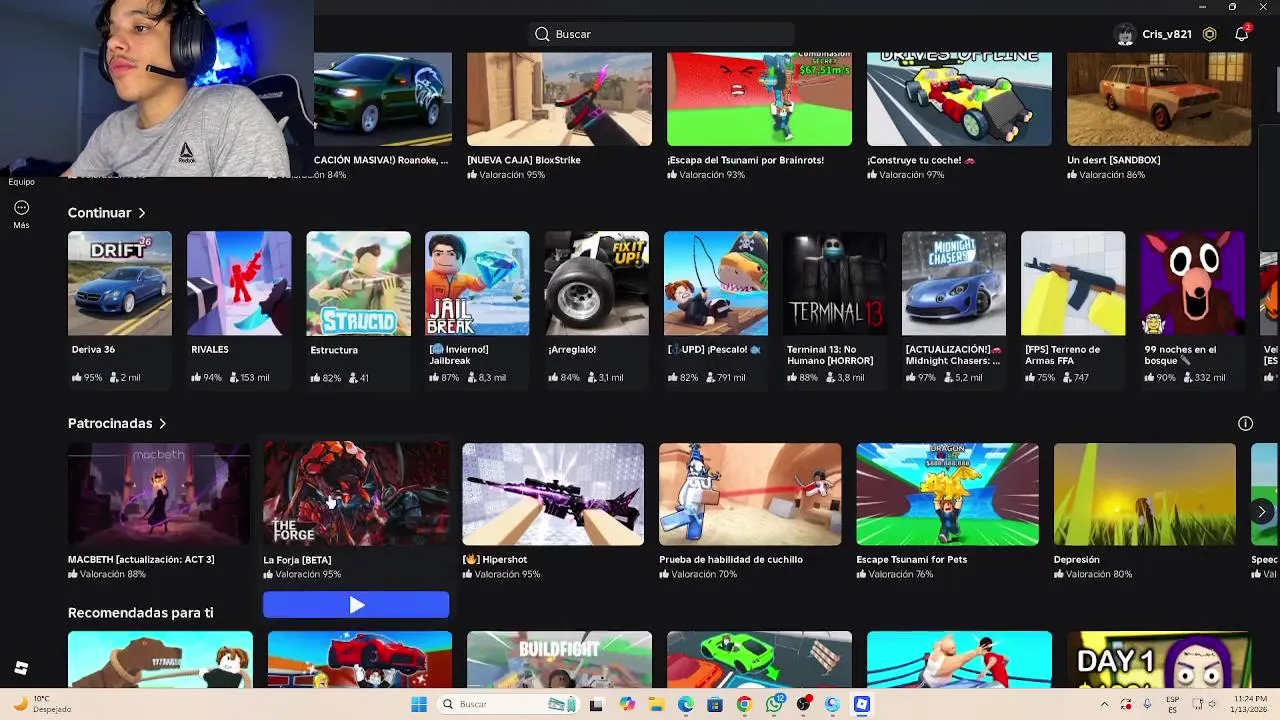Open the La Forja BETA thumbnail
The height and width of the screenshot is (720, 1280).
tap(356, 494)
